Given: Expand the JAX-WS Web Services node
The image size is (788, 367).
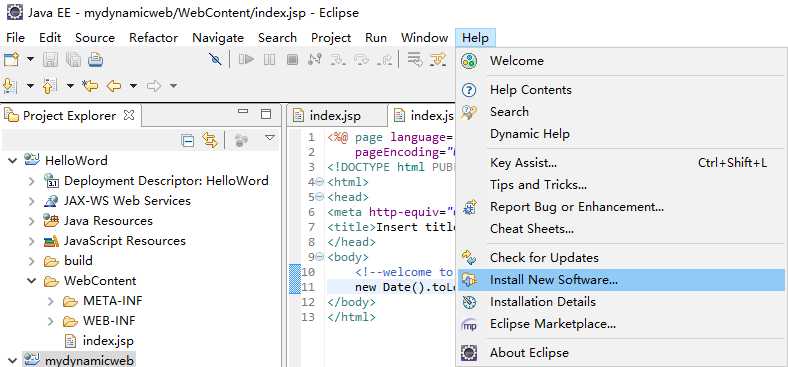Looking at the screenshot, I should pos(32,201).
